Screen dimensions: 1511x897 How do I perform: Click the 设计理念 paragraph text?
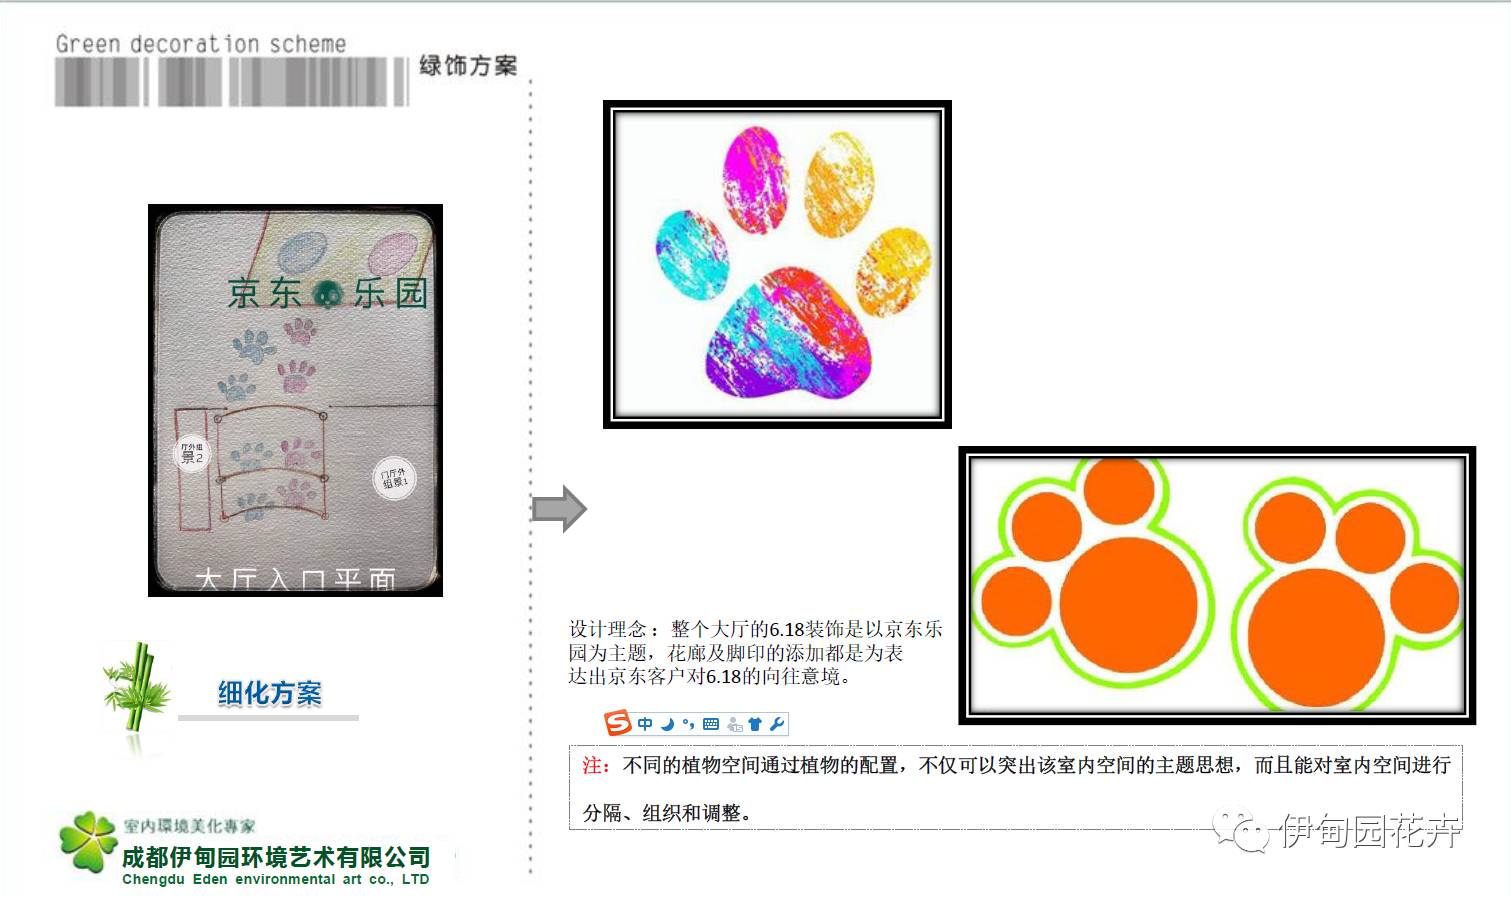point(756,652)
